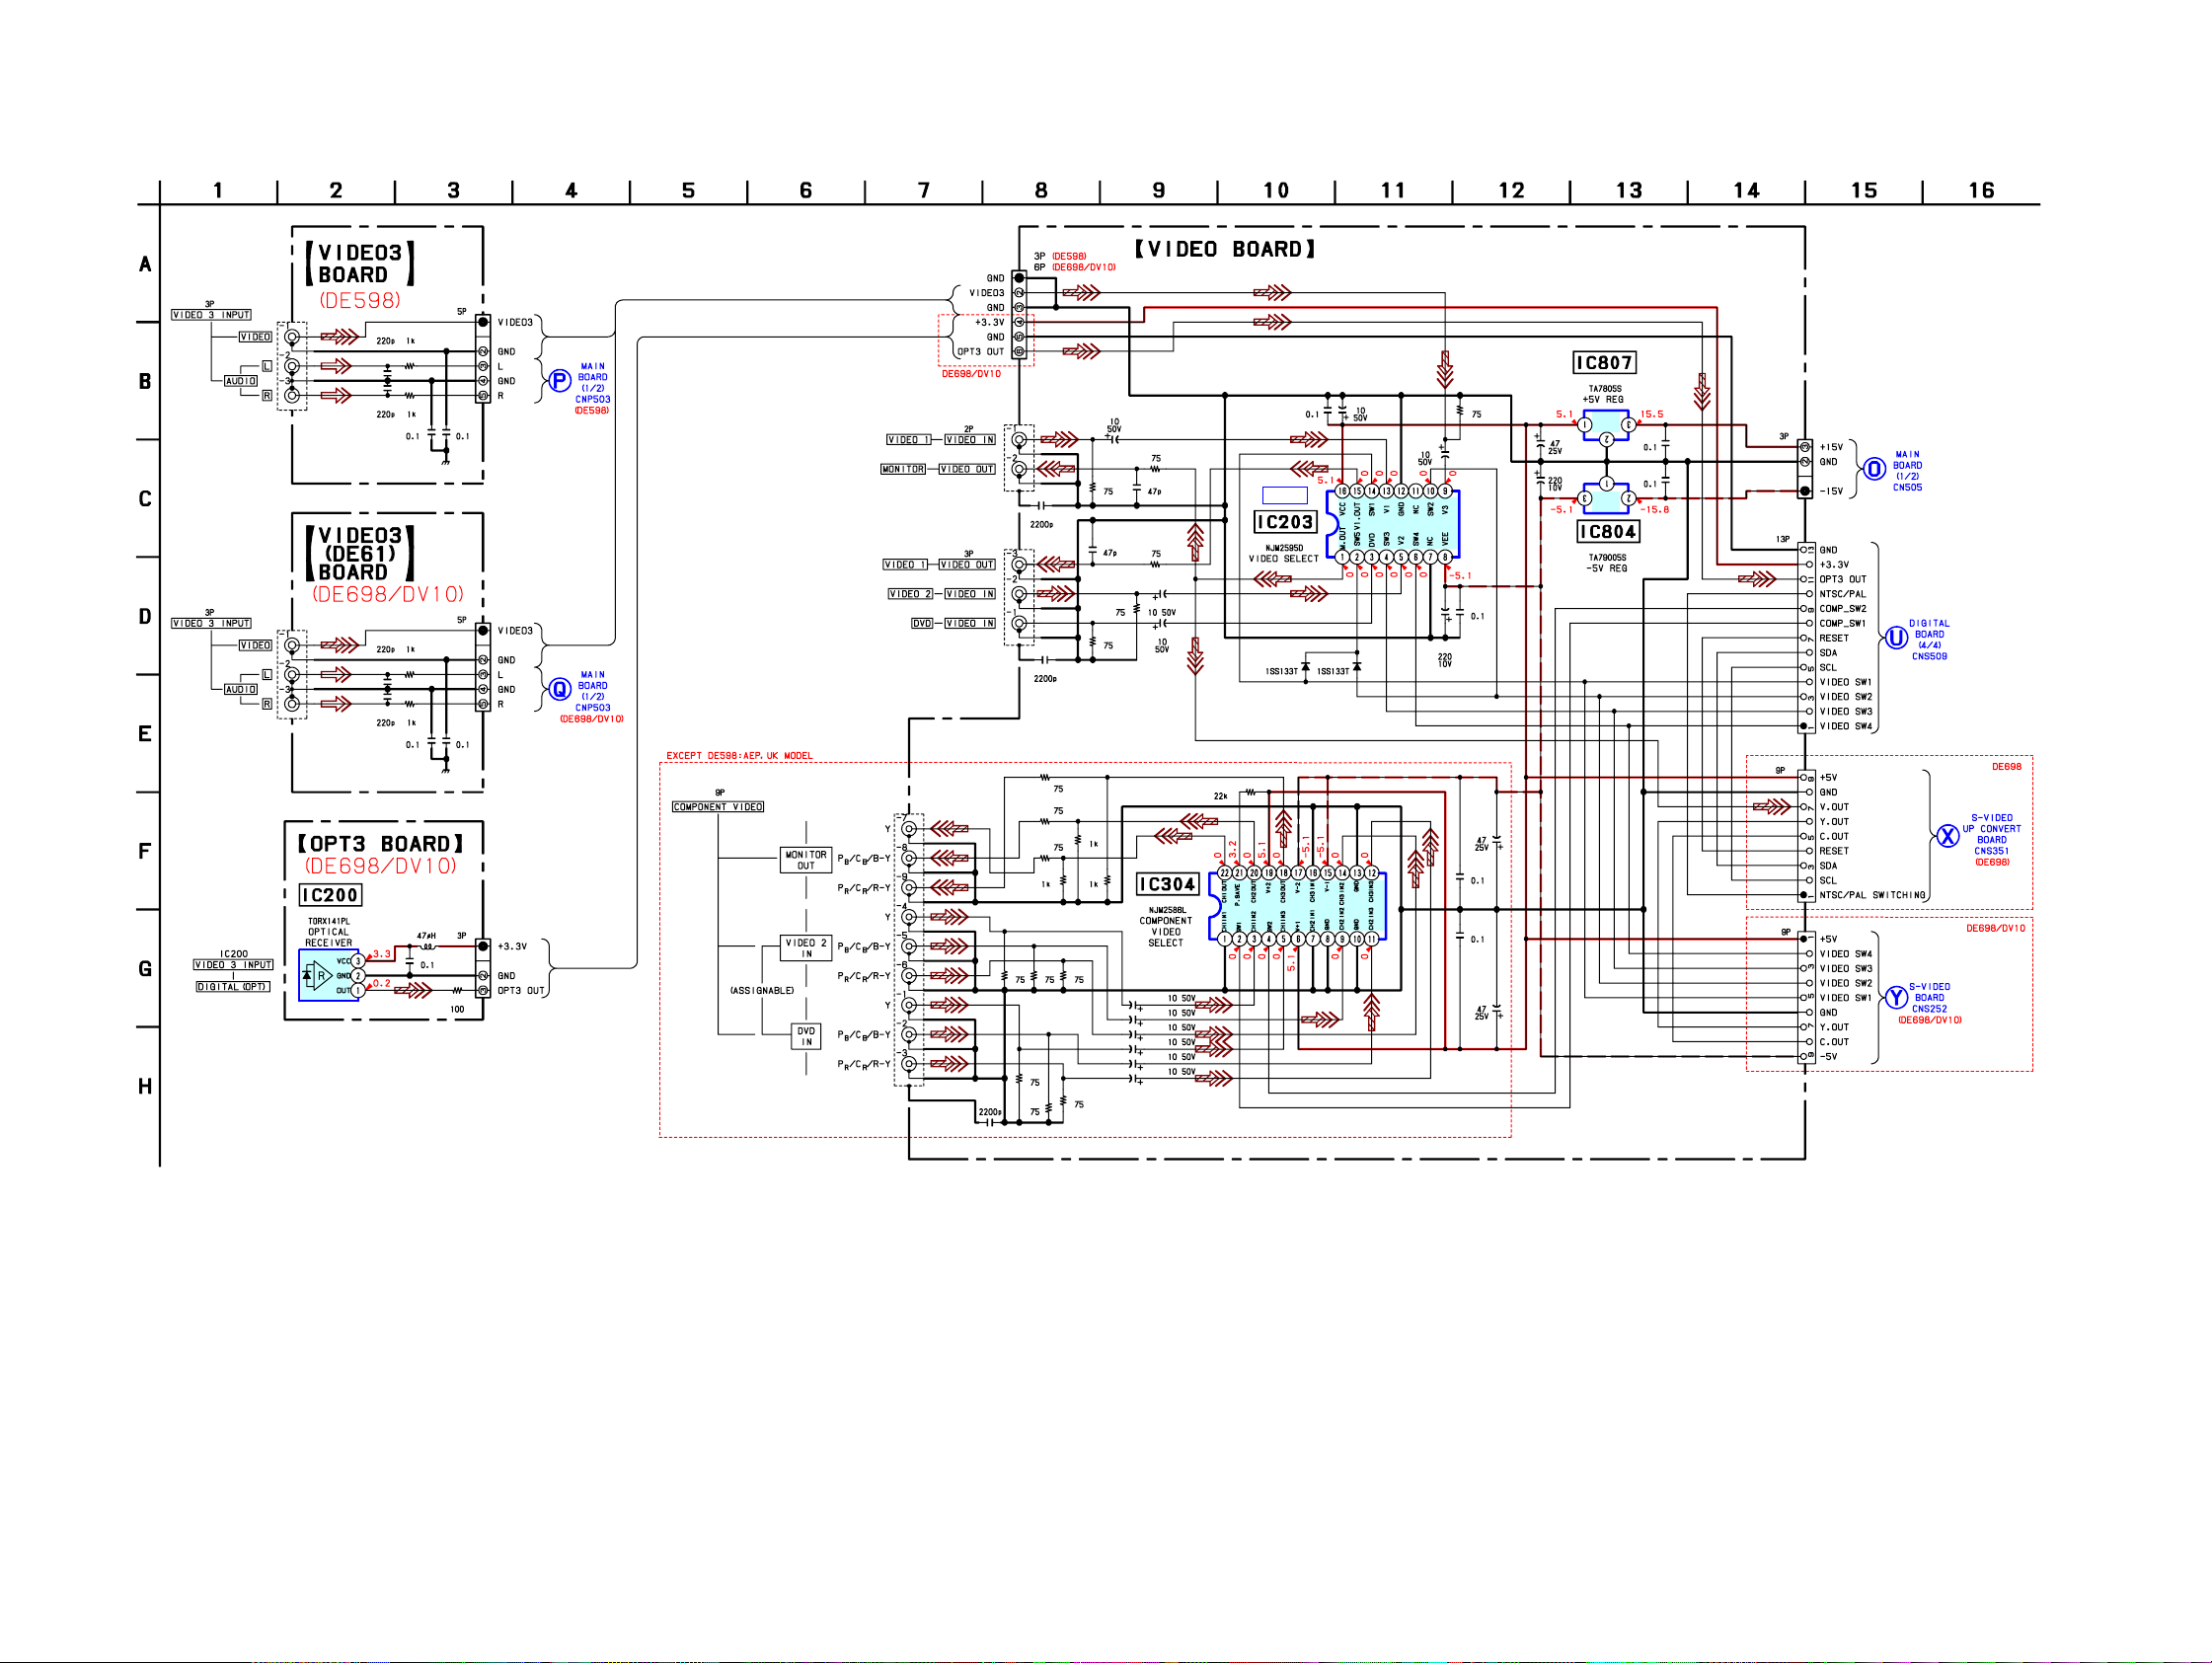Click the circled Q connector symbol

[x=560, y=689]
